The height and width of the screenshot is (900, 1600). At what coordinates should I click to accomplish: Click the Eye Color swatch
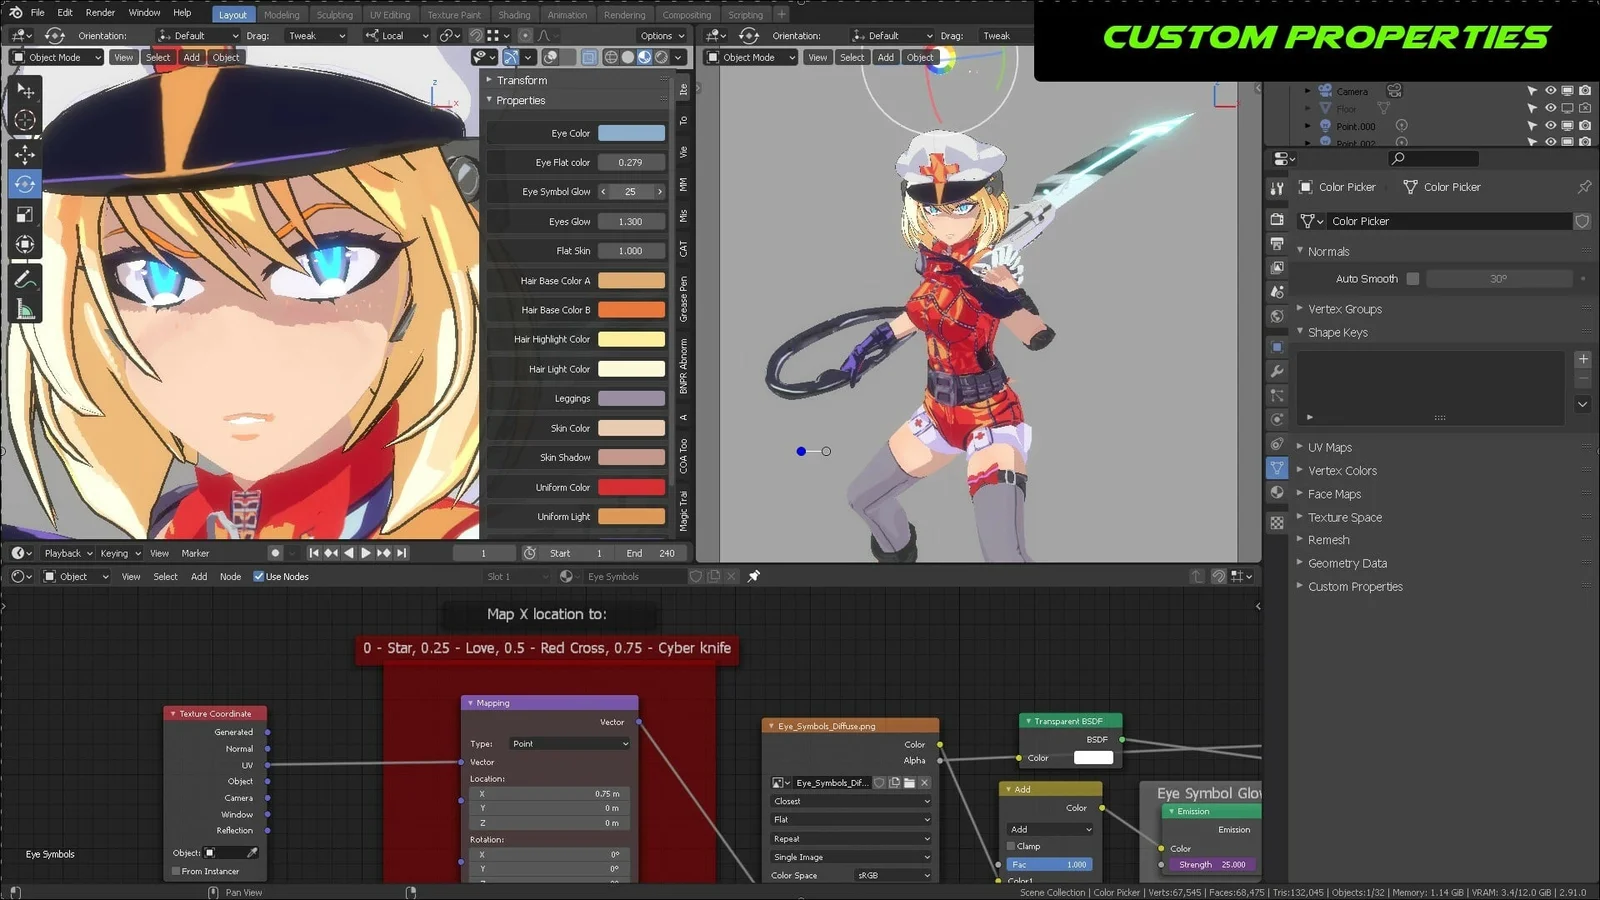(x=632, y=132)
